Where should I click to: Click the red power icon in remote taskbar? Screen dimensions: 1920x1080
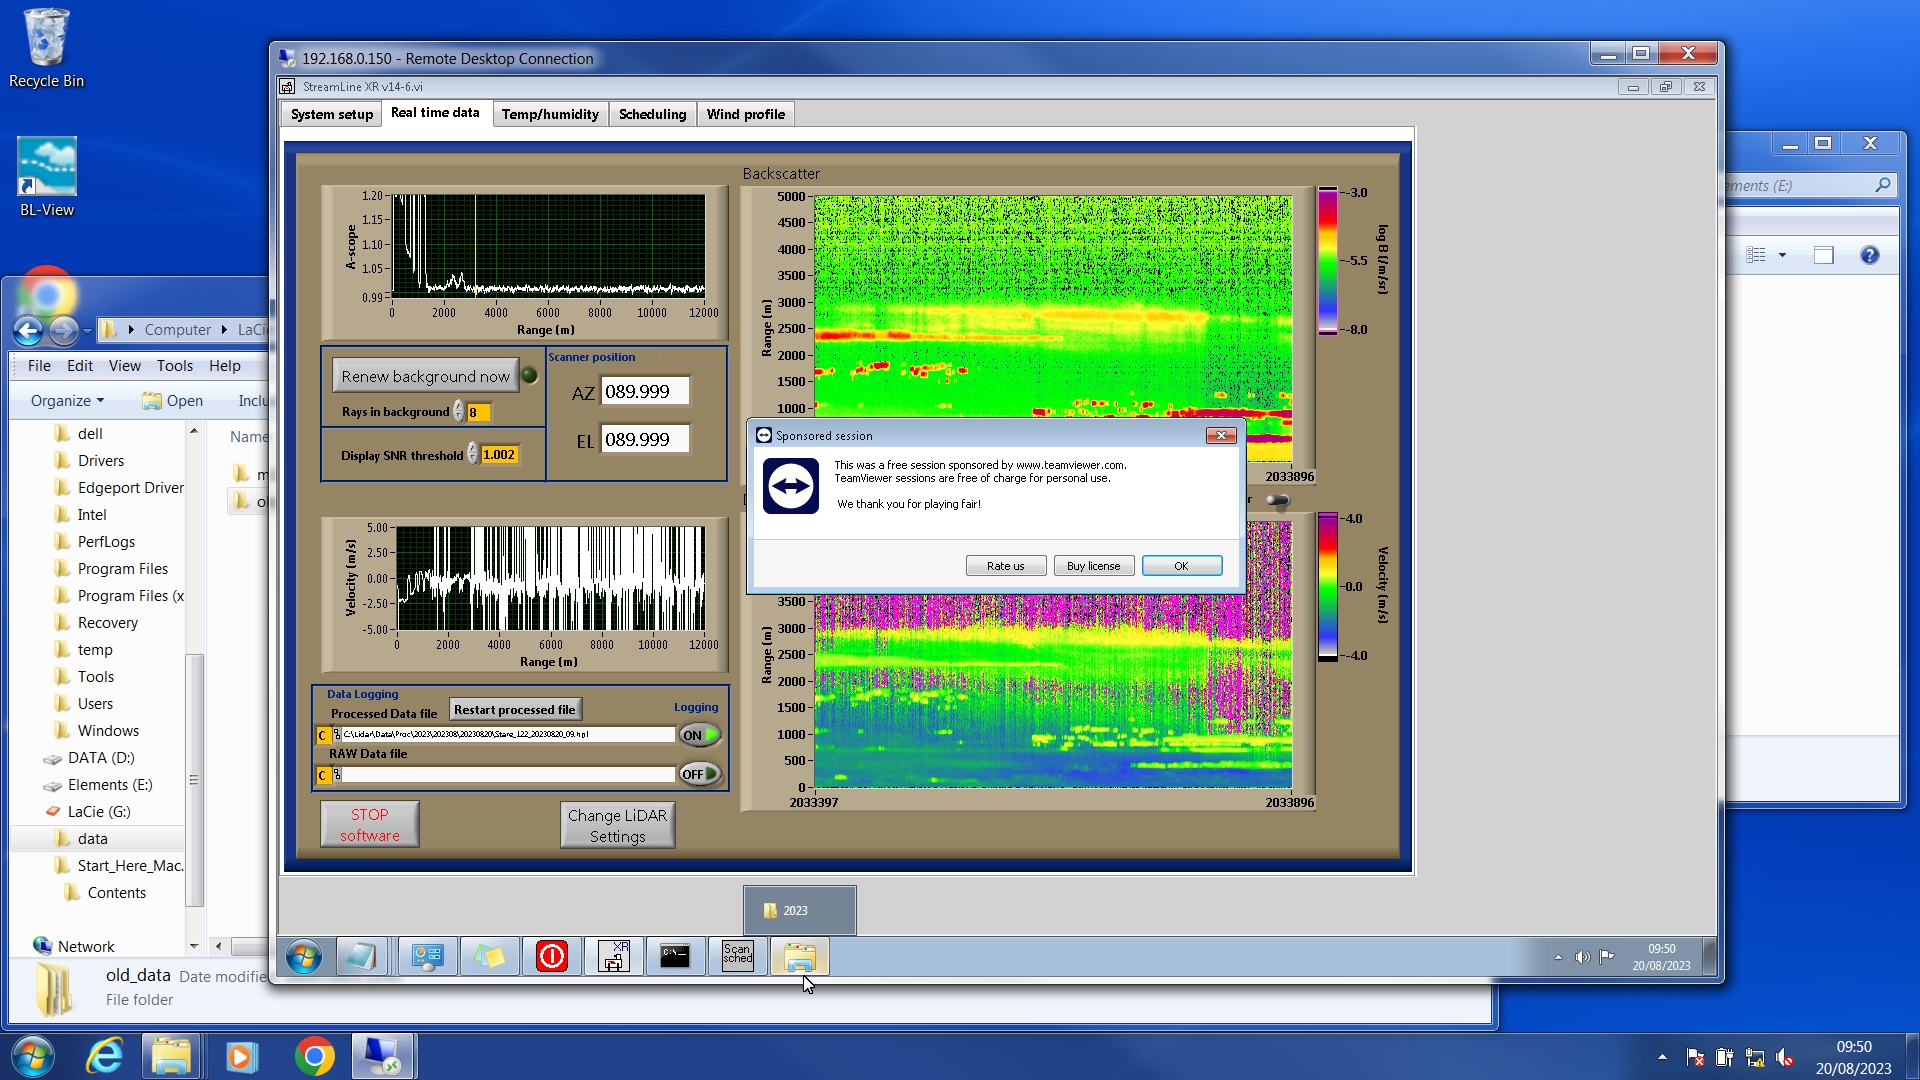(551, 957)
